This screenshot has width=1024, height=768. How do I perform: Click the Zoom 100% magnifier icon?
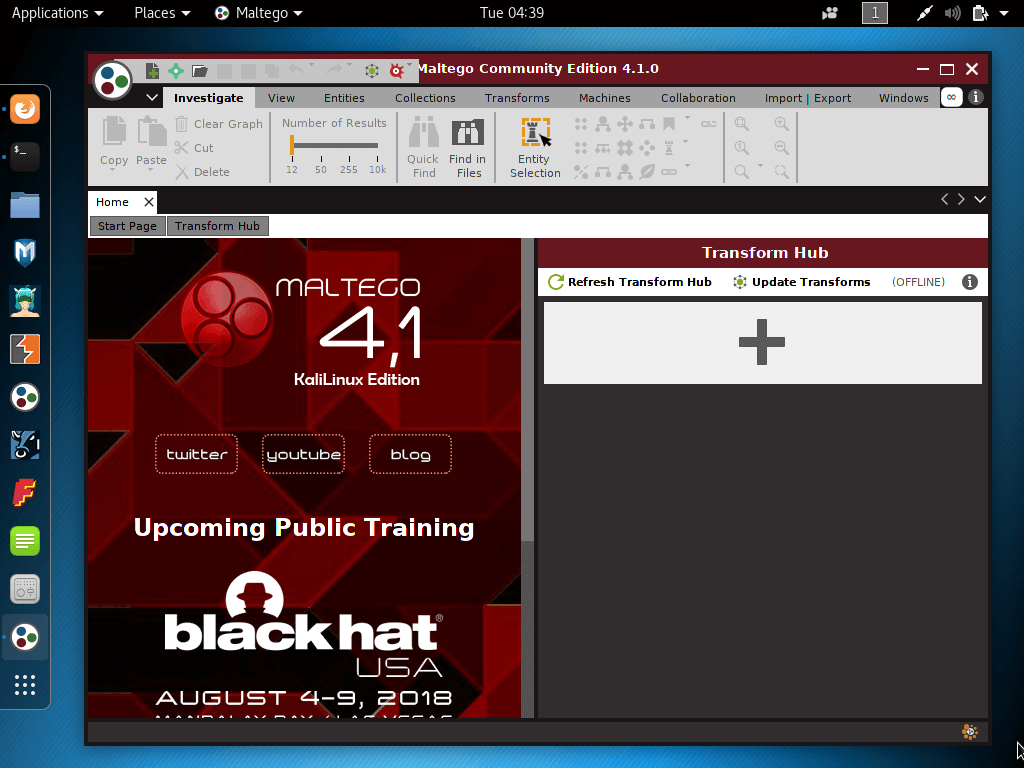tap(742, 148)
